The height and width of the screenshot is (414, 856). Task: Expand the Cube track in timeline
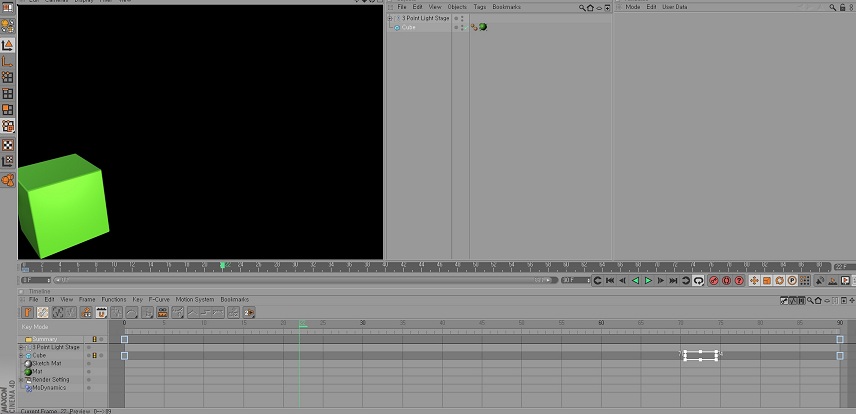coord(21,355)
